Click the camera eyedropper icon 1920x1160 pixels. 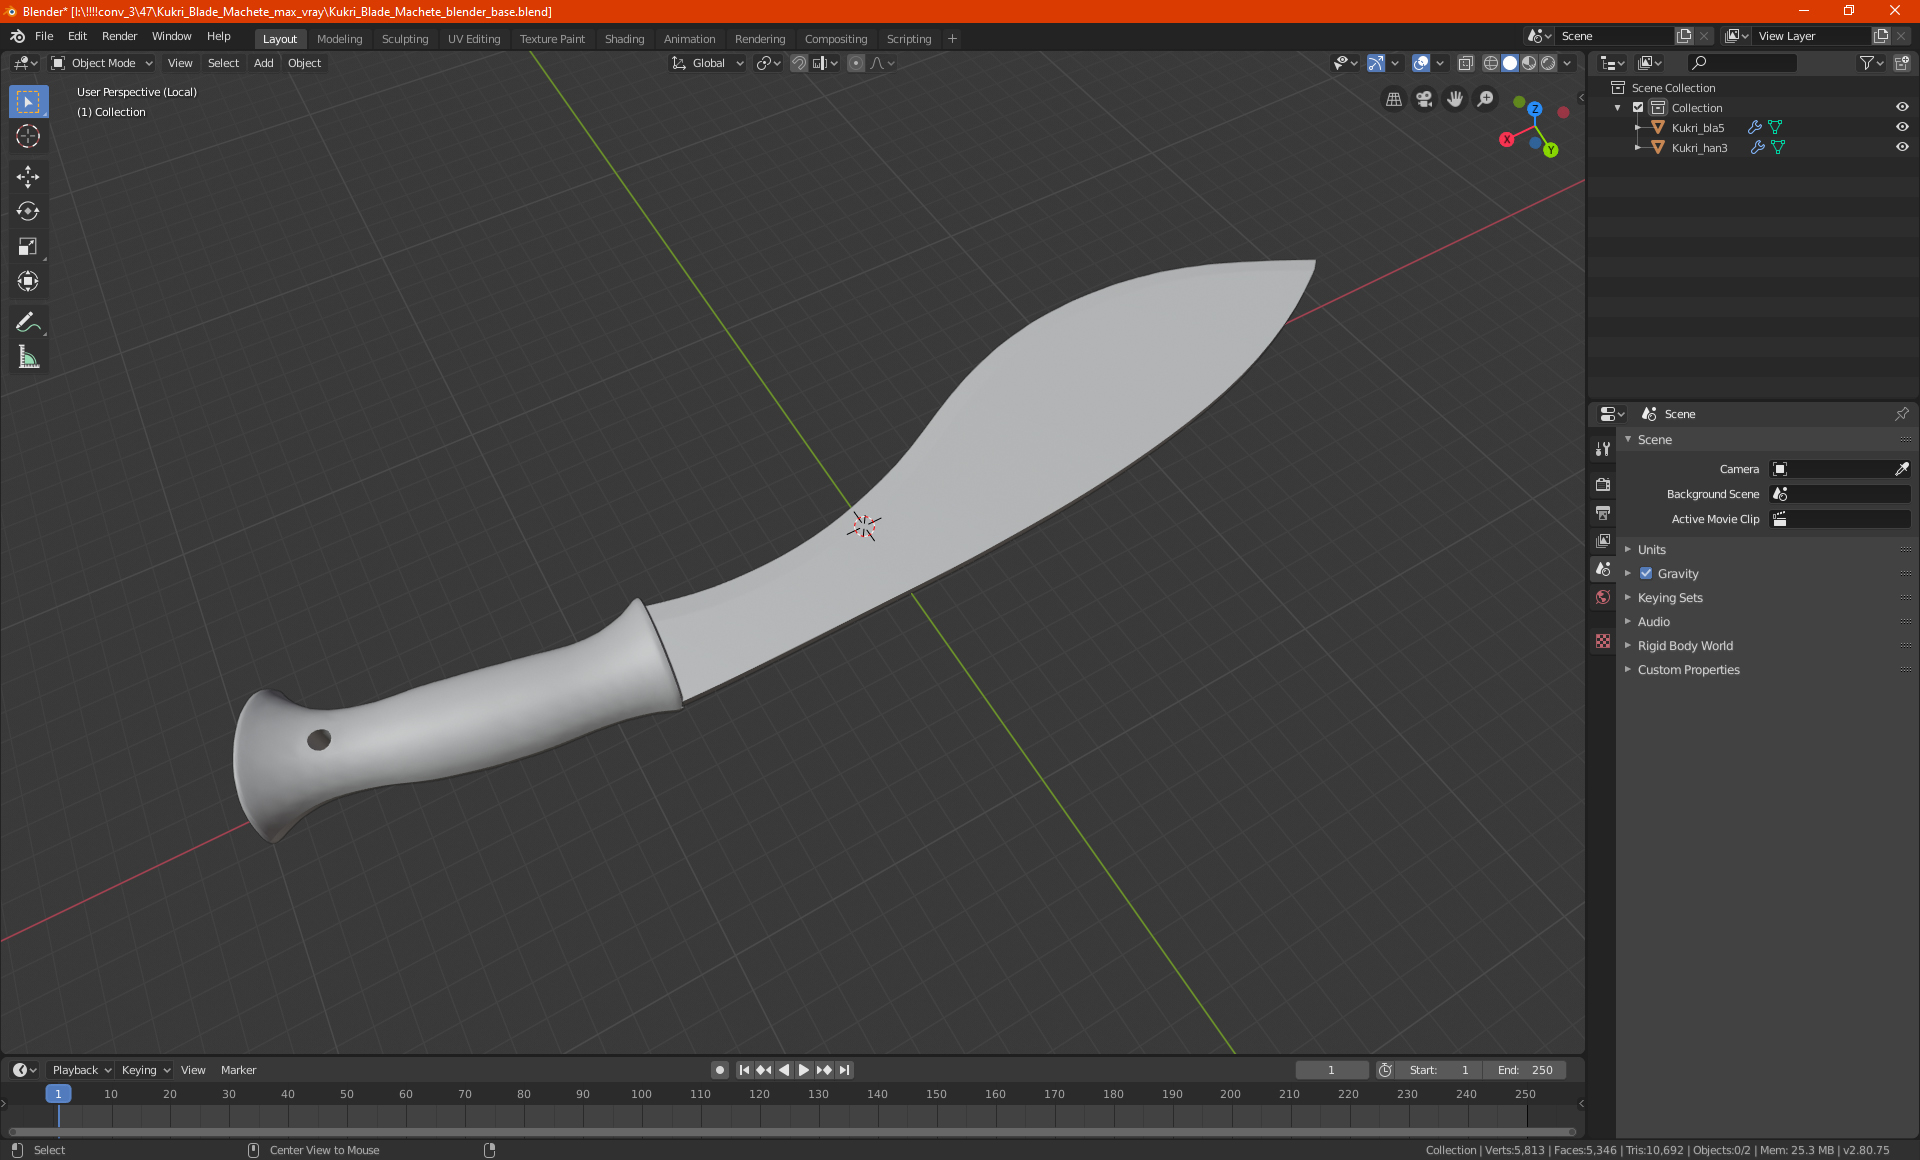coord(1901,469)
